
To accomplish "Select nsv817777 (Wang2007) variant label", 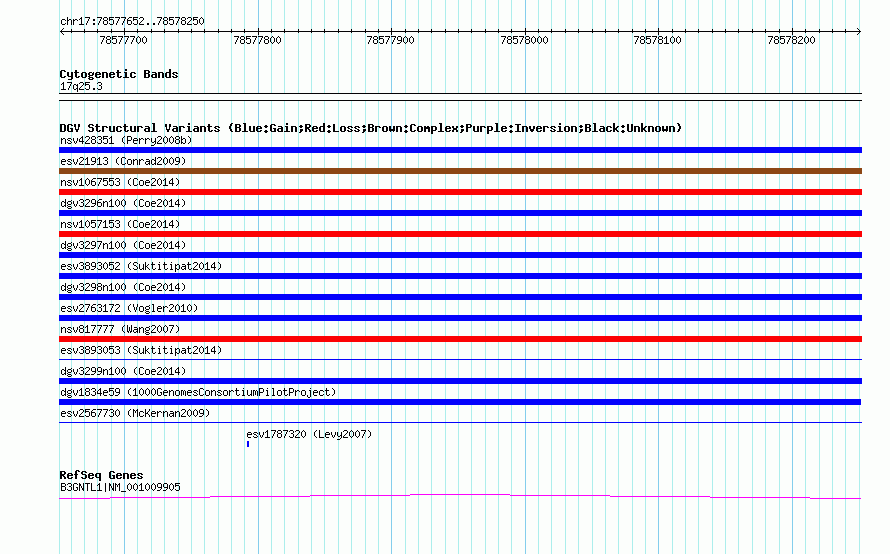I will click(120, 329).
